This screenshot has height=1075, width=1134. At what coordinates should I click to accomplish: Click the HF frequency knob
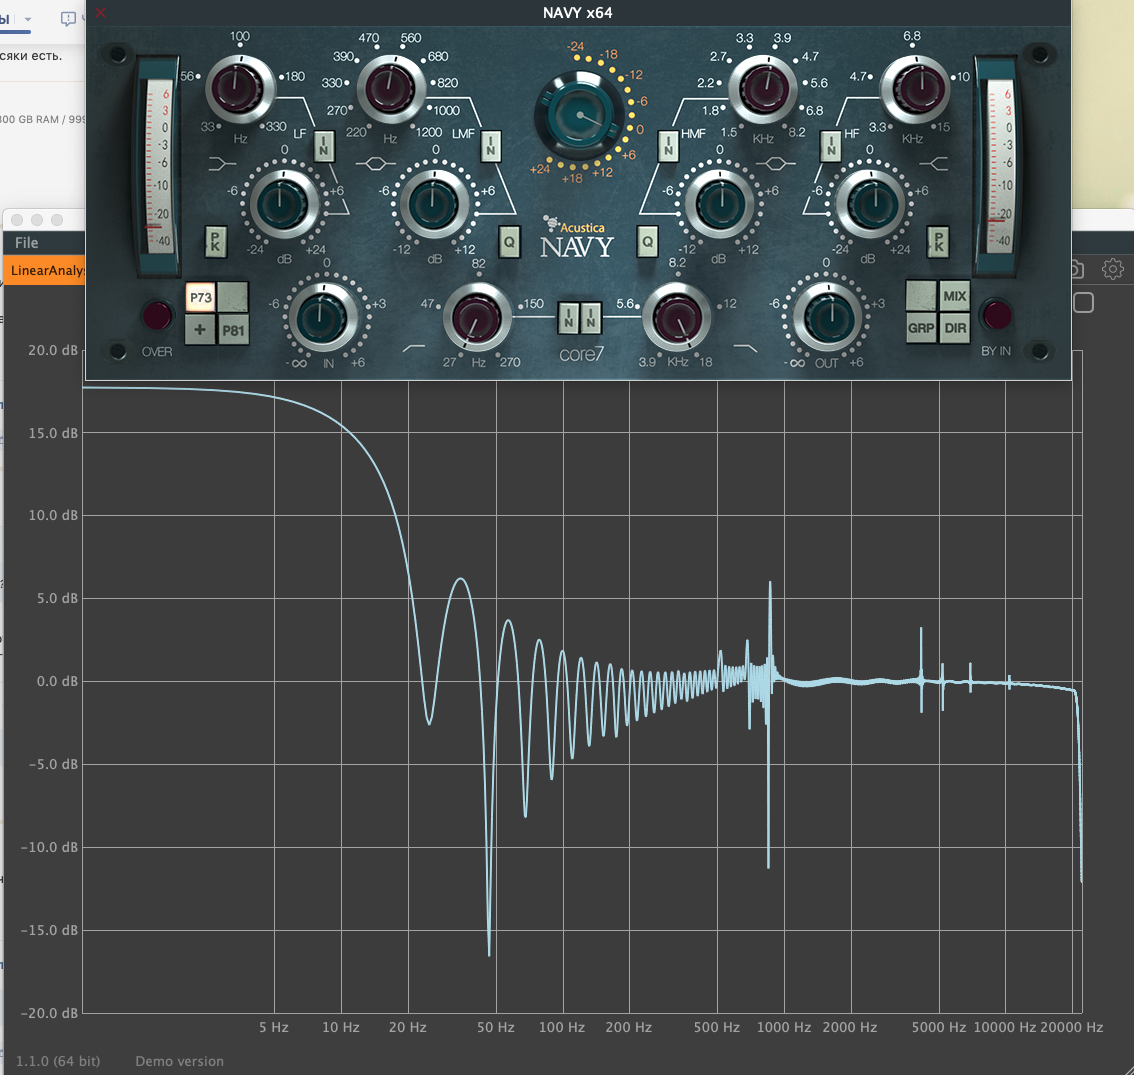pos(915,88)
